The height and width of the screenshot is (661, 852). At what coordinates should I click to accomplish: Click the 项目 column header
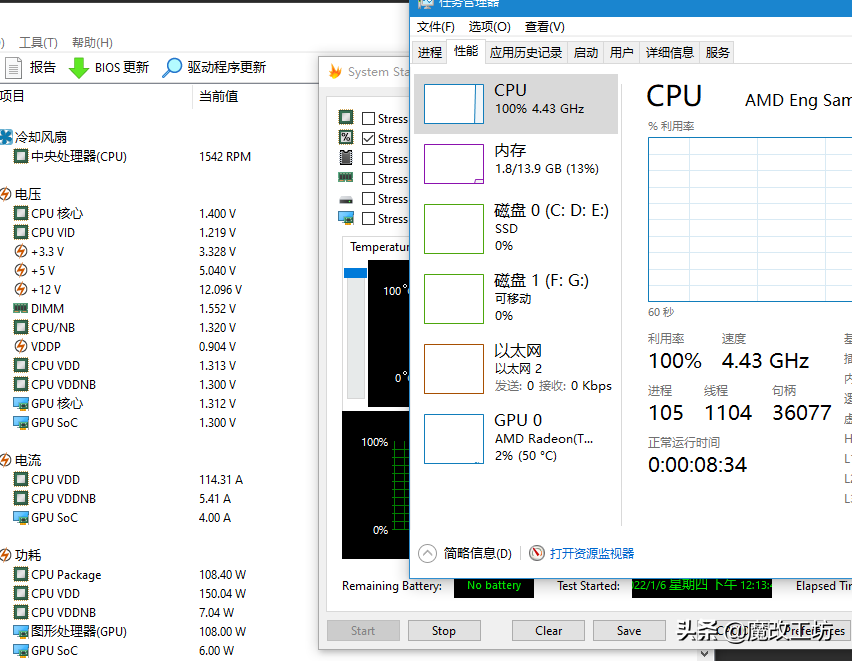pos(12,97)
